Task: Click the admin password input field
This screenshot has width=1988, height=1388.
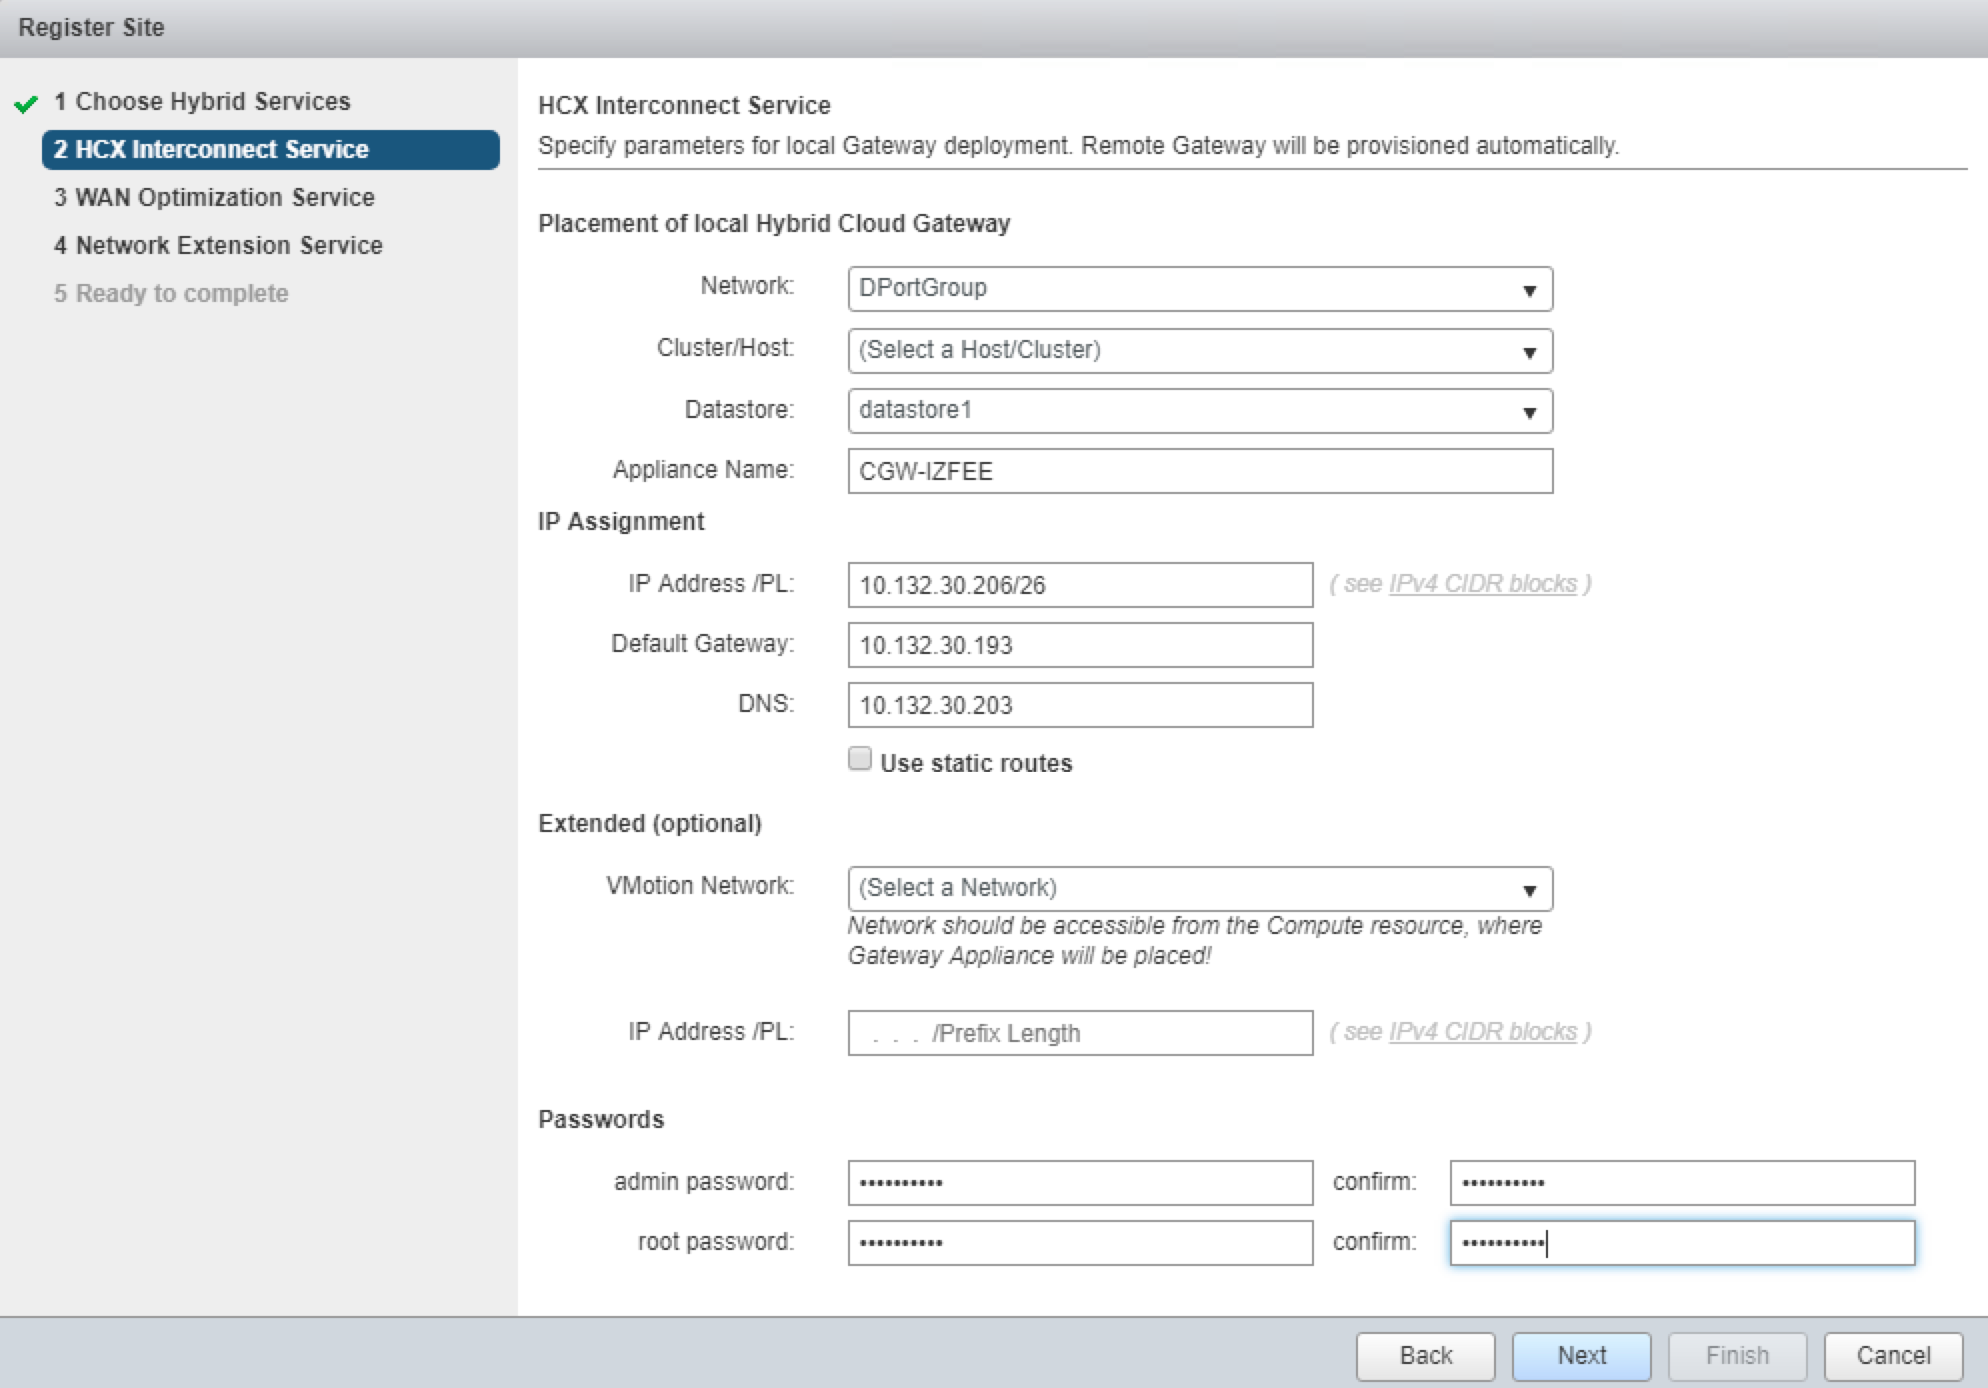Action: point(1079,1183)
